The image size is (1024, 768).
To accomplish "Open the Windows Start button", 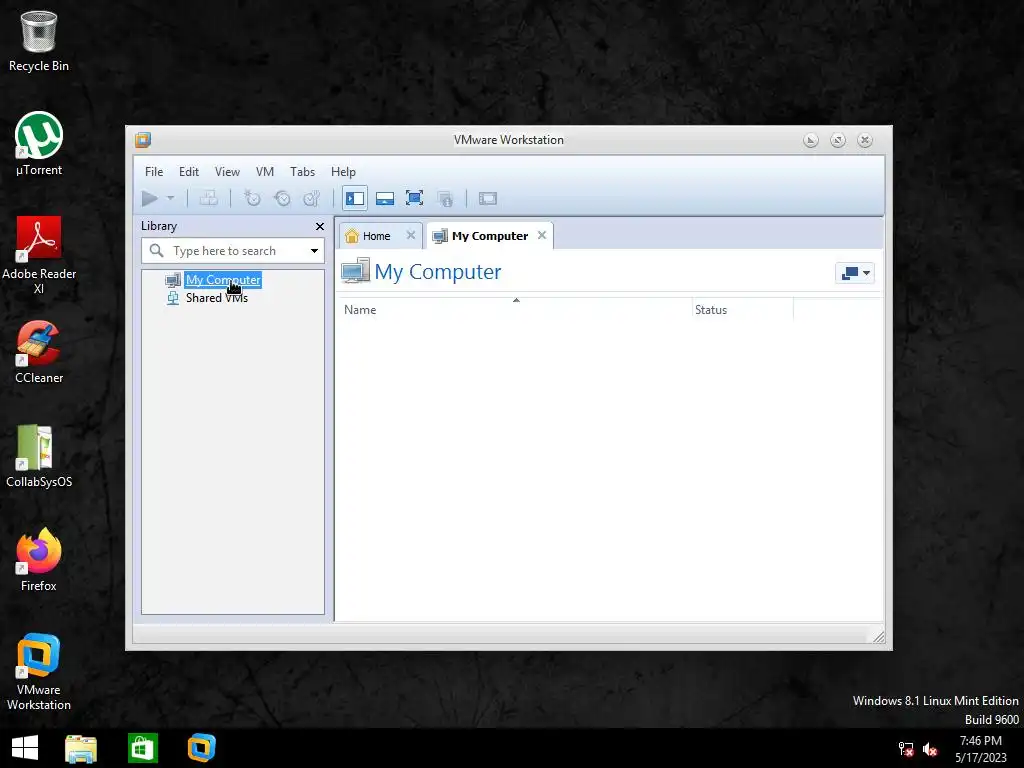I will point(25,748).
